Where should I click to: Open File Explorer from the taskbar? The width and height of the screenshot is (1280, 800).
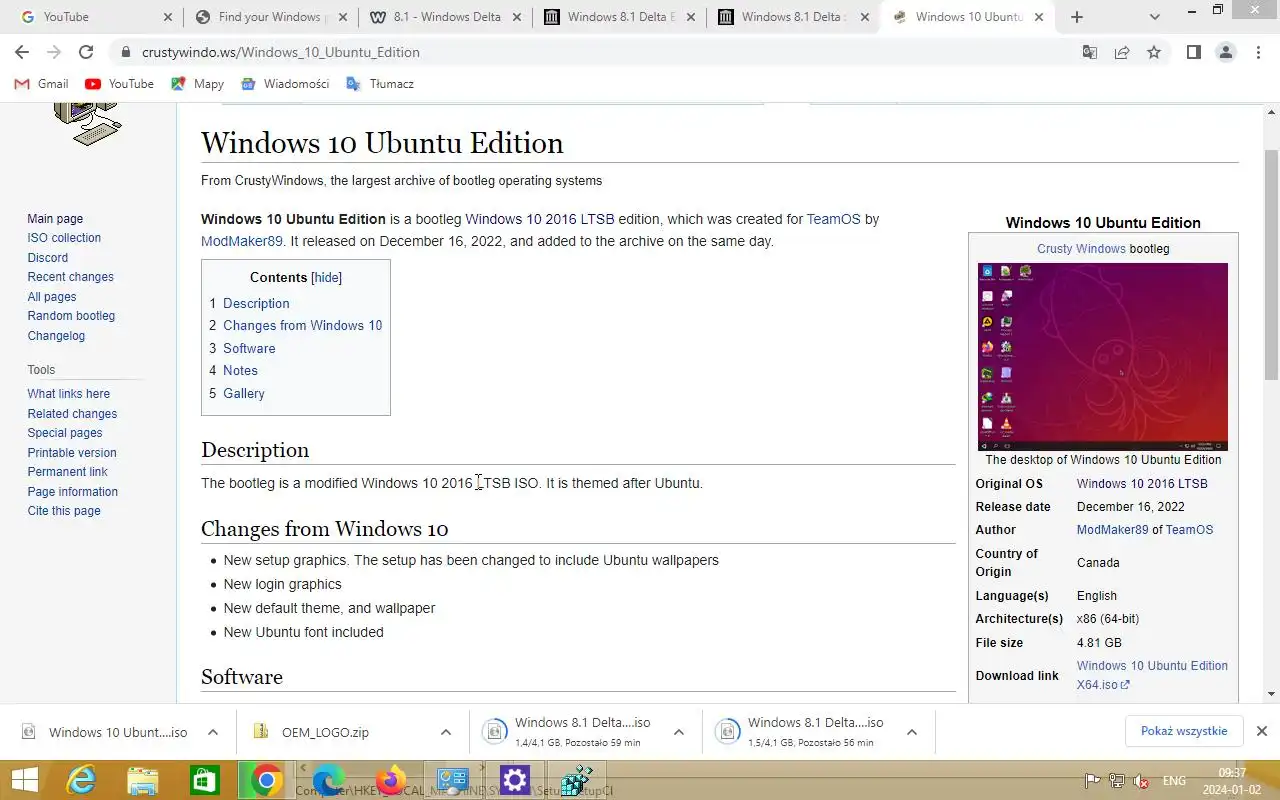[143, 780]
